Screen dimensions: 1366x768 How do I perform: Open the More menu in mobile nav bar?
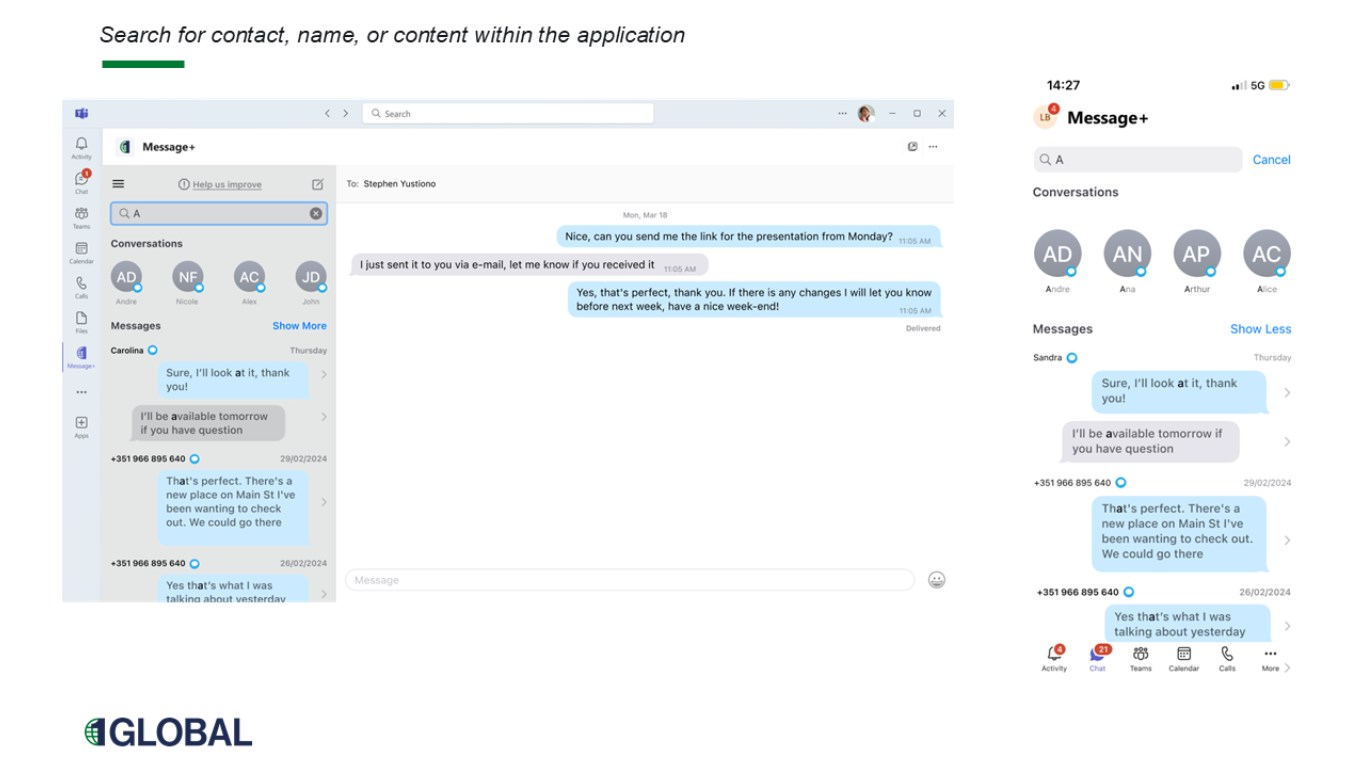1270,657
